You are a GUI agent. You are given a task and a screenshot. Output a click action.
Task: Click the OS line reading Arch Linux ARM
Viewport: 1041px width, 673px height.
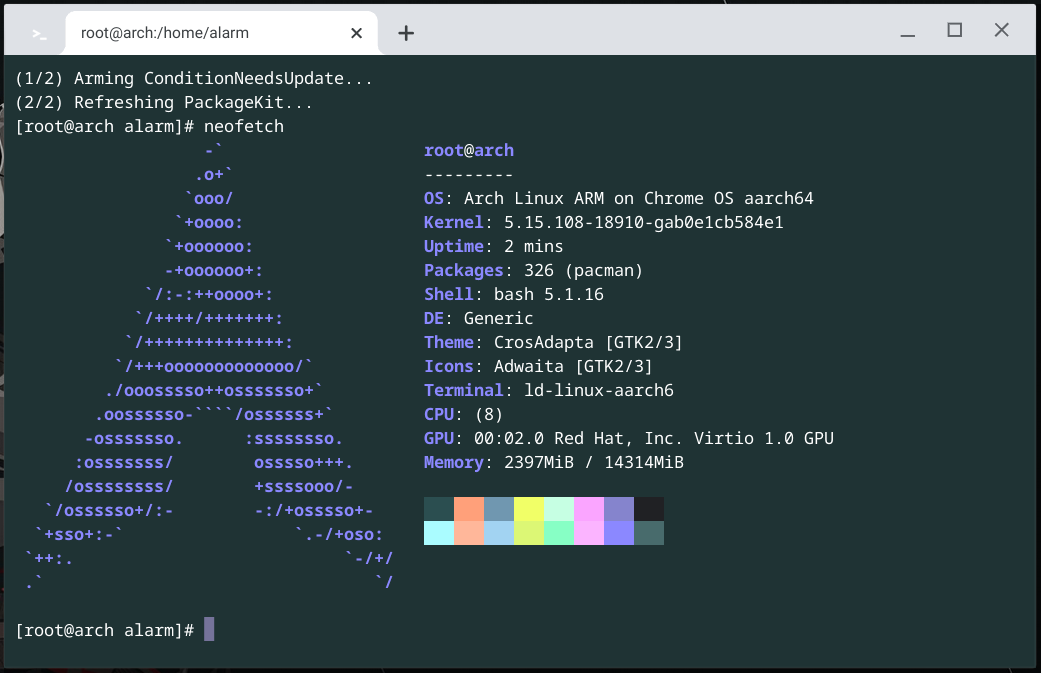pos(618,198)
